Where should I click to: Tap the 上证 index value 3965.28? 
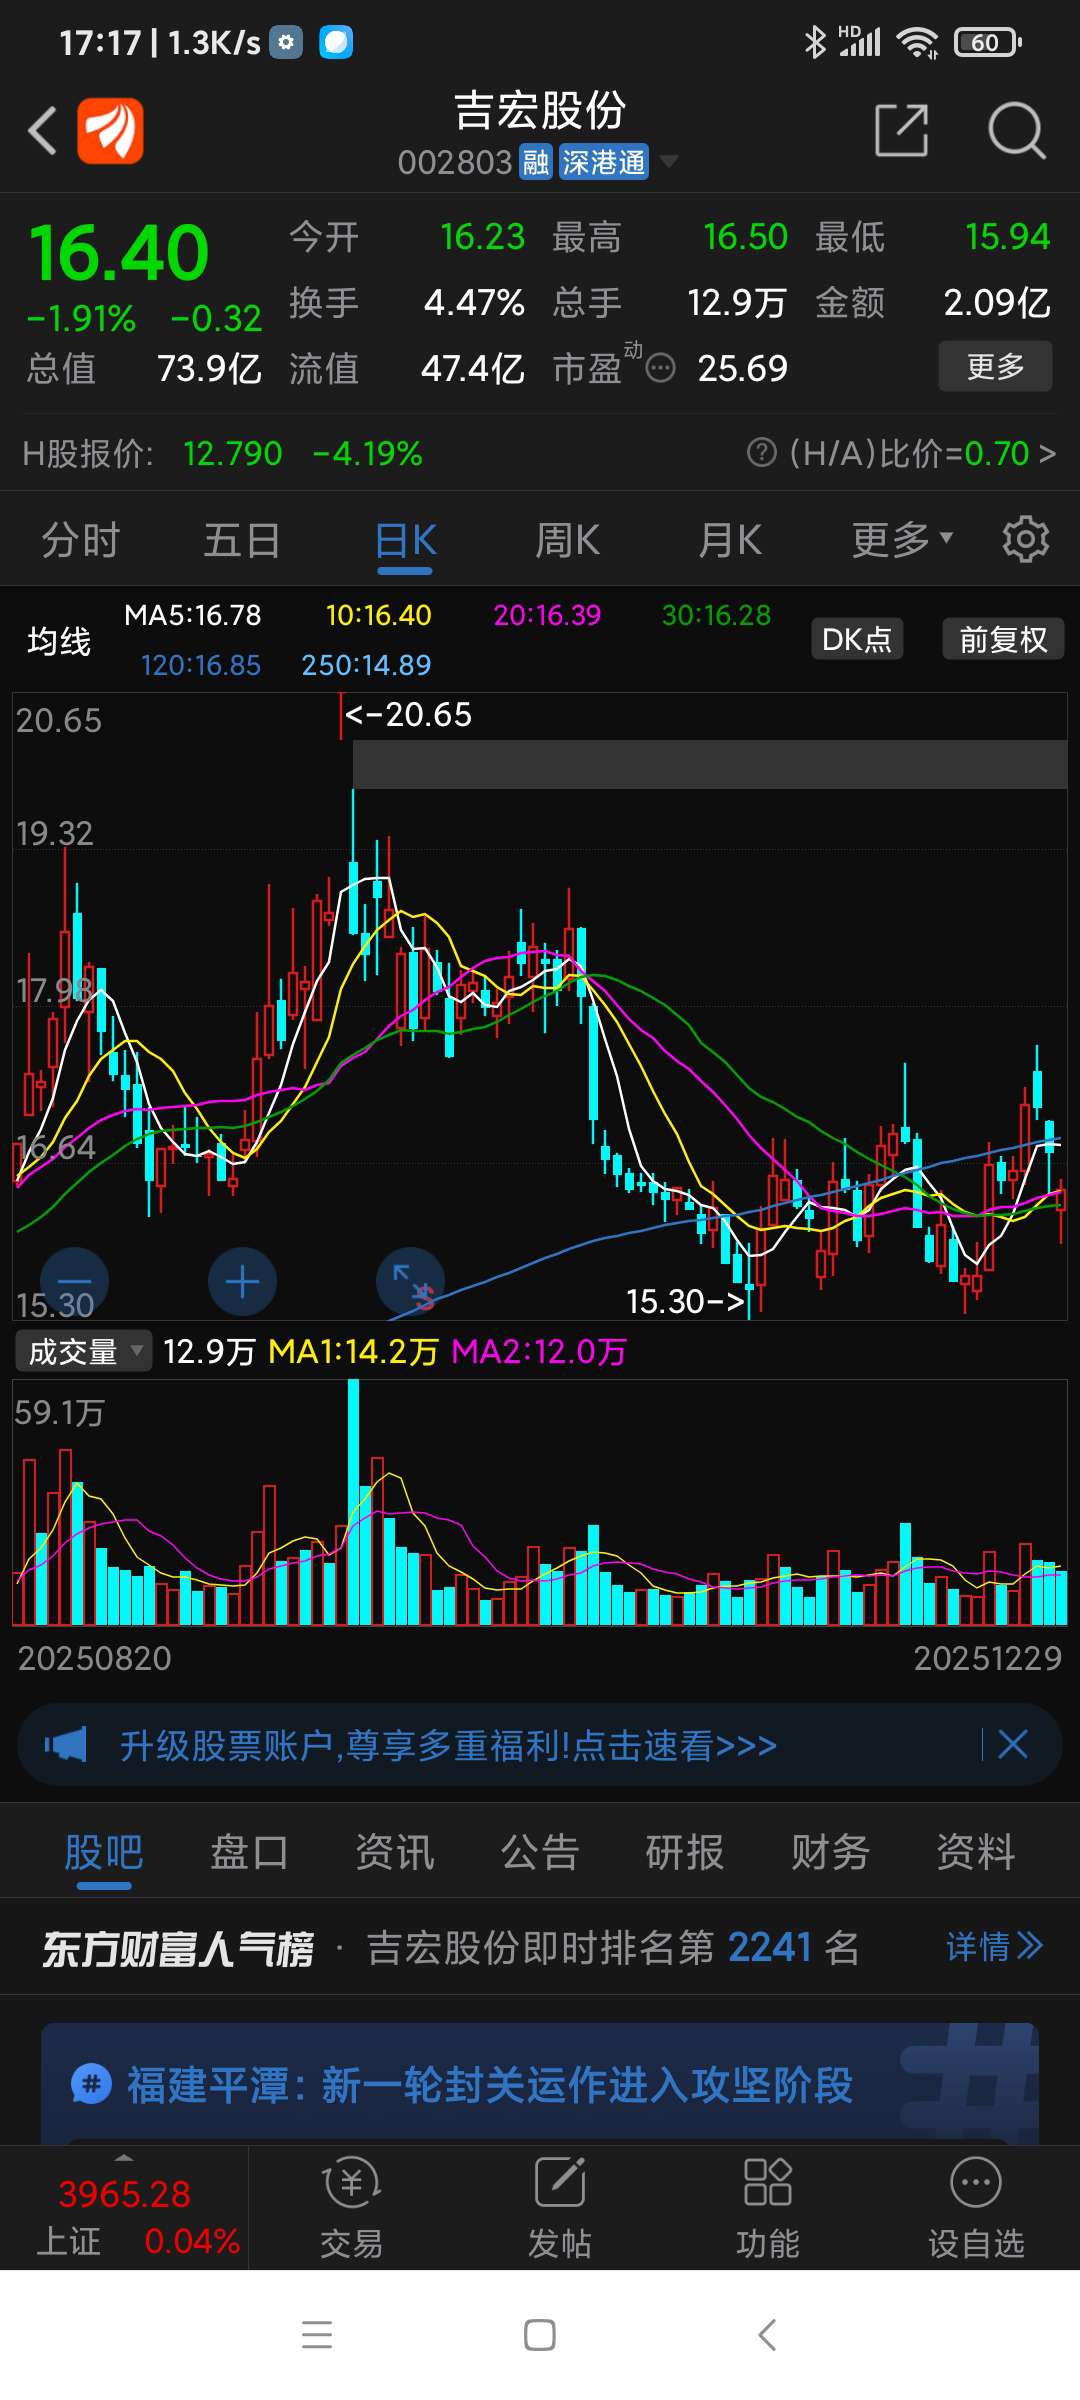(x=124, y=2194)
